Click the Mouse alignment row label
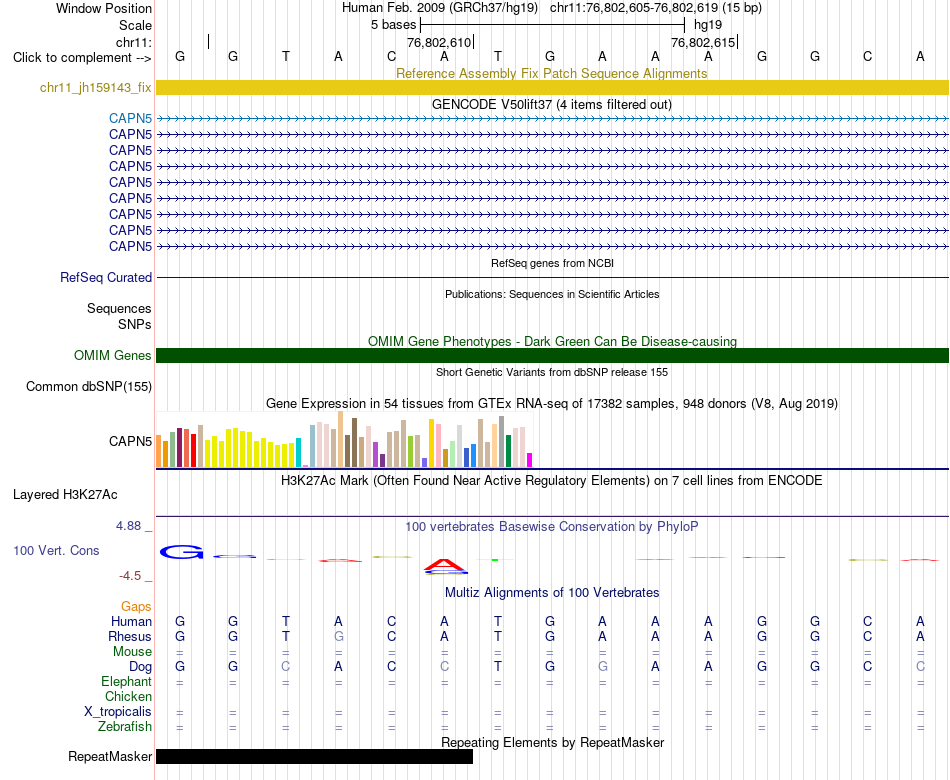Screen dimensions: 950x780 click(132, 652)
